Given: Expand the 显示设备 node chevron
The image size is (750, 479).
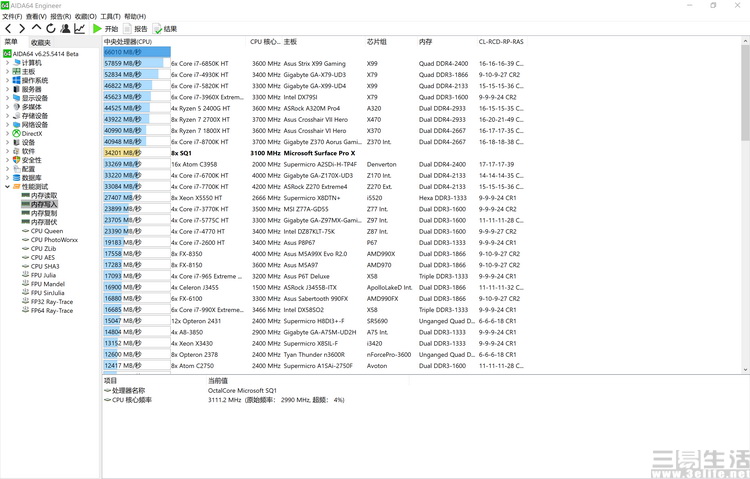Looking at the screenshot, I should (7, 98).
